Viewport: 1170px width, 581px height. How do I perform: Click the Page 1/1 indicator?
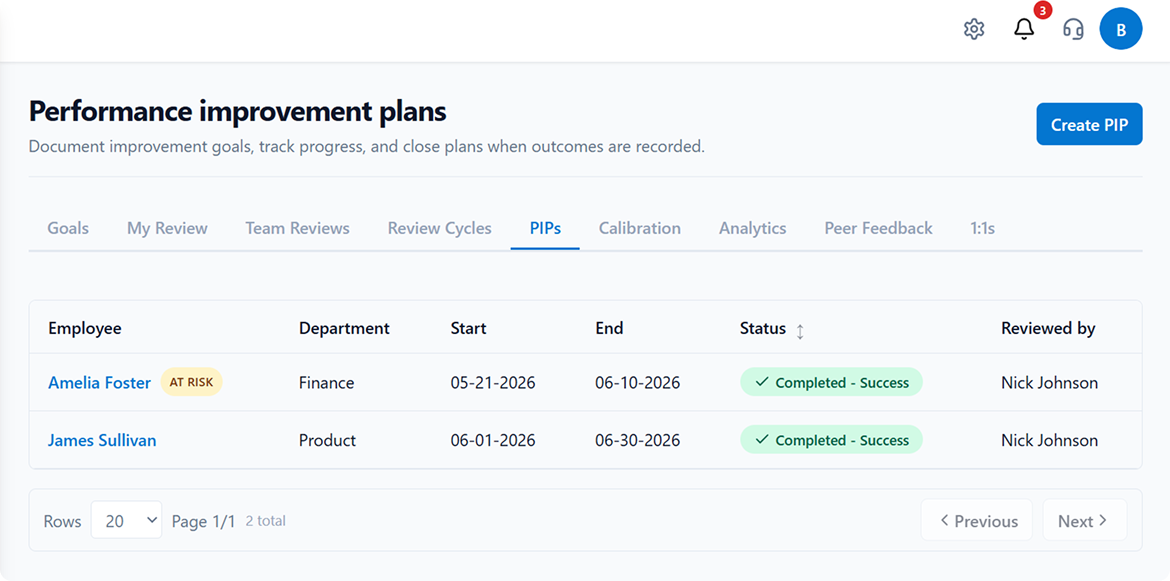point(203,521)
